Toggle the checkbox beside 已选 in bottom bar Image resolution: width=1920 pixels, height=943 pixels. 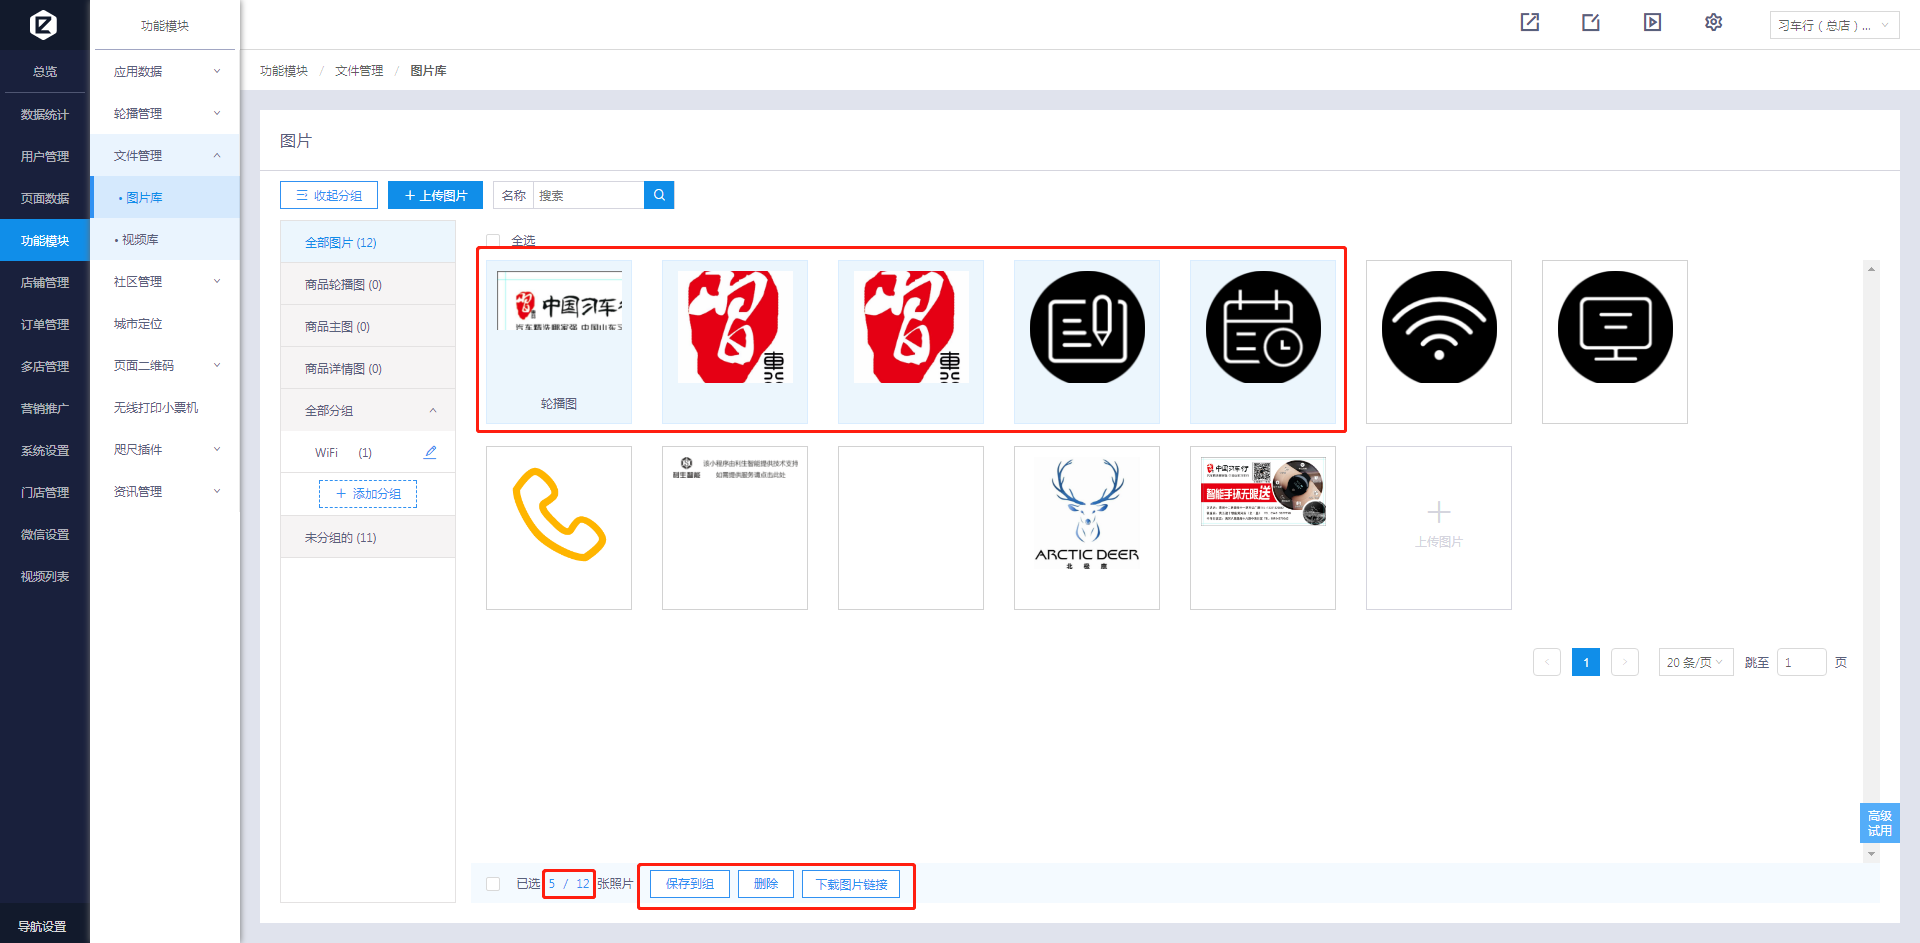click(493, 884)
